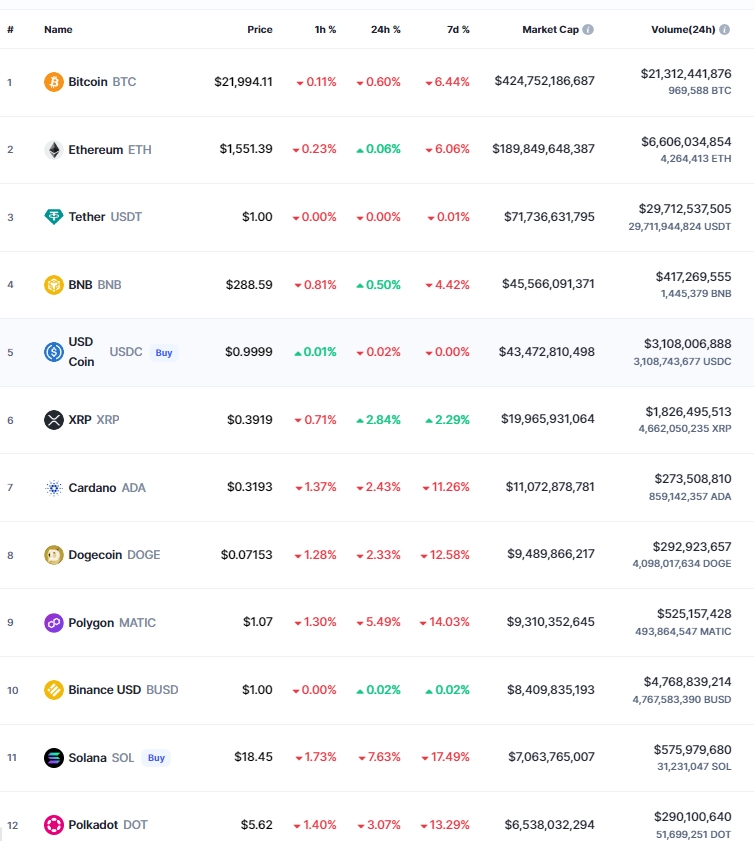Click the Polygon MATIC purple icon

coord(54,623)
